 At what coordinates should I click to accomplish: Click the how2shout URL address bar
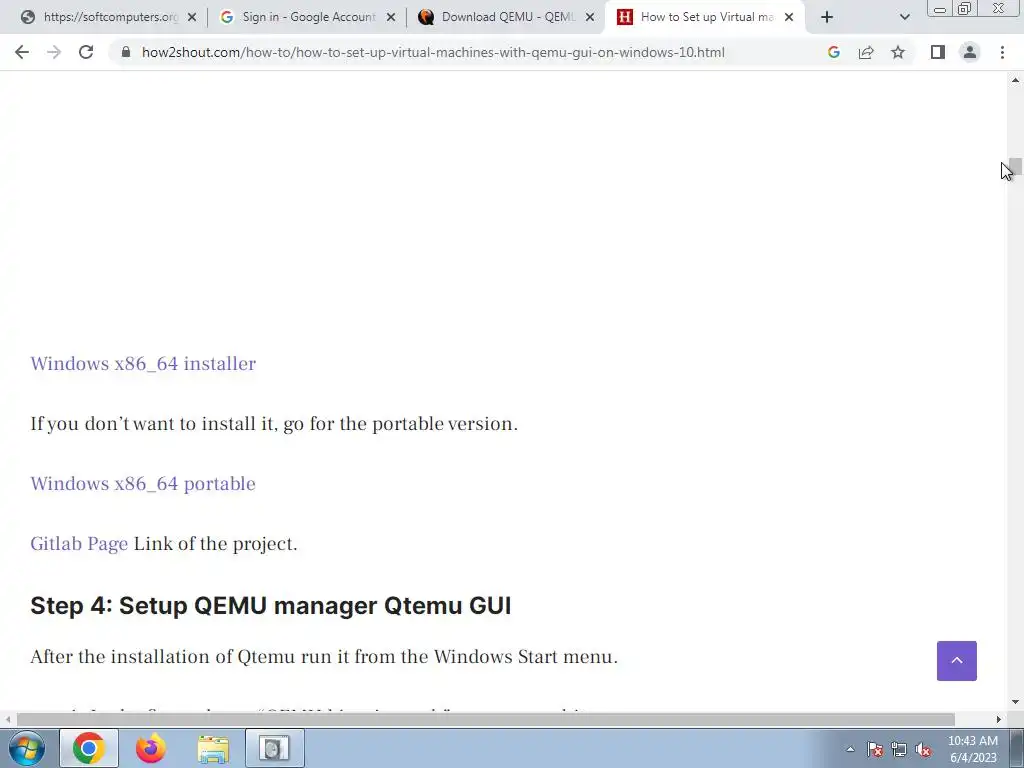point(433,52)
